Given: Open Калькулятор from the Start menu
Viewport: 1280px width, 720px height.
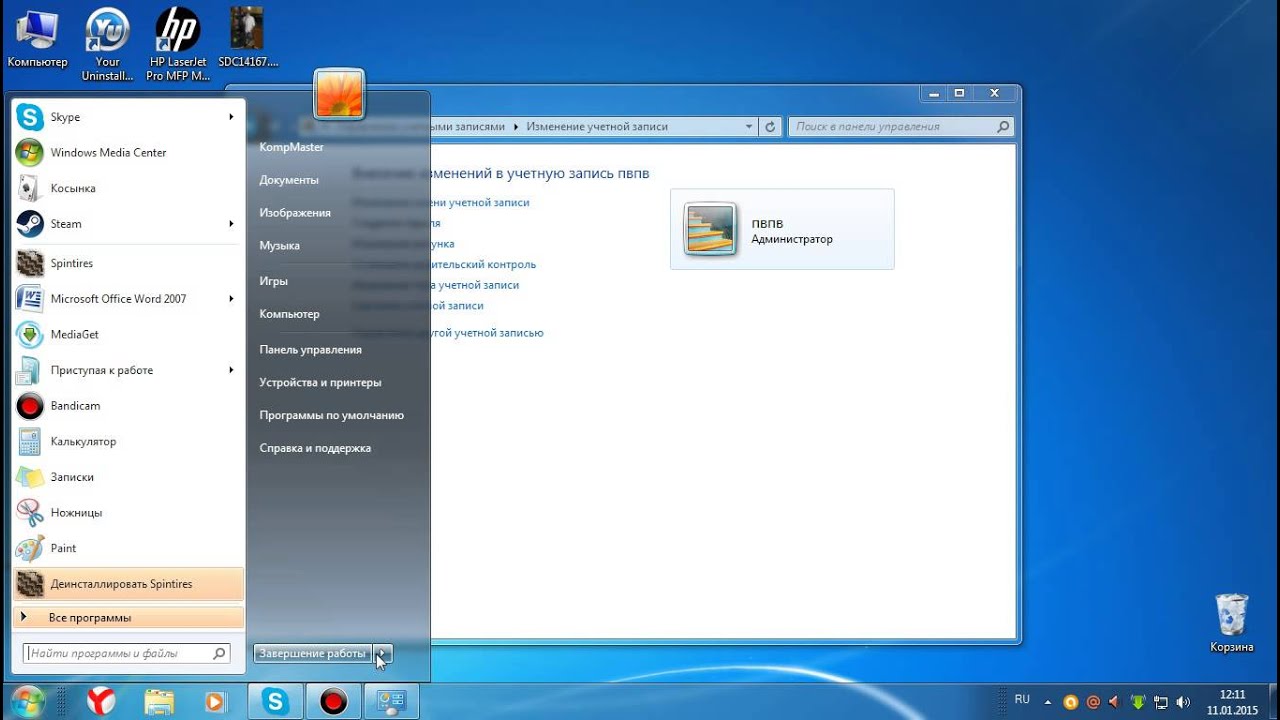Looking at the screenshot, I should [128, 441].
